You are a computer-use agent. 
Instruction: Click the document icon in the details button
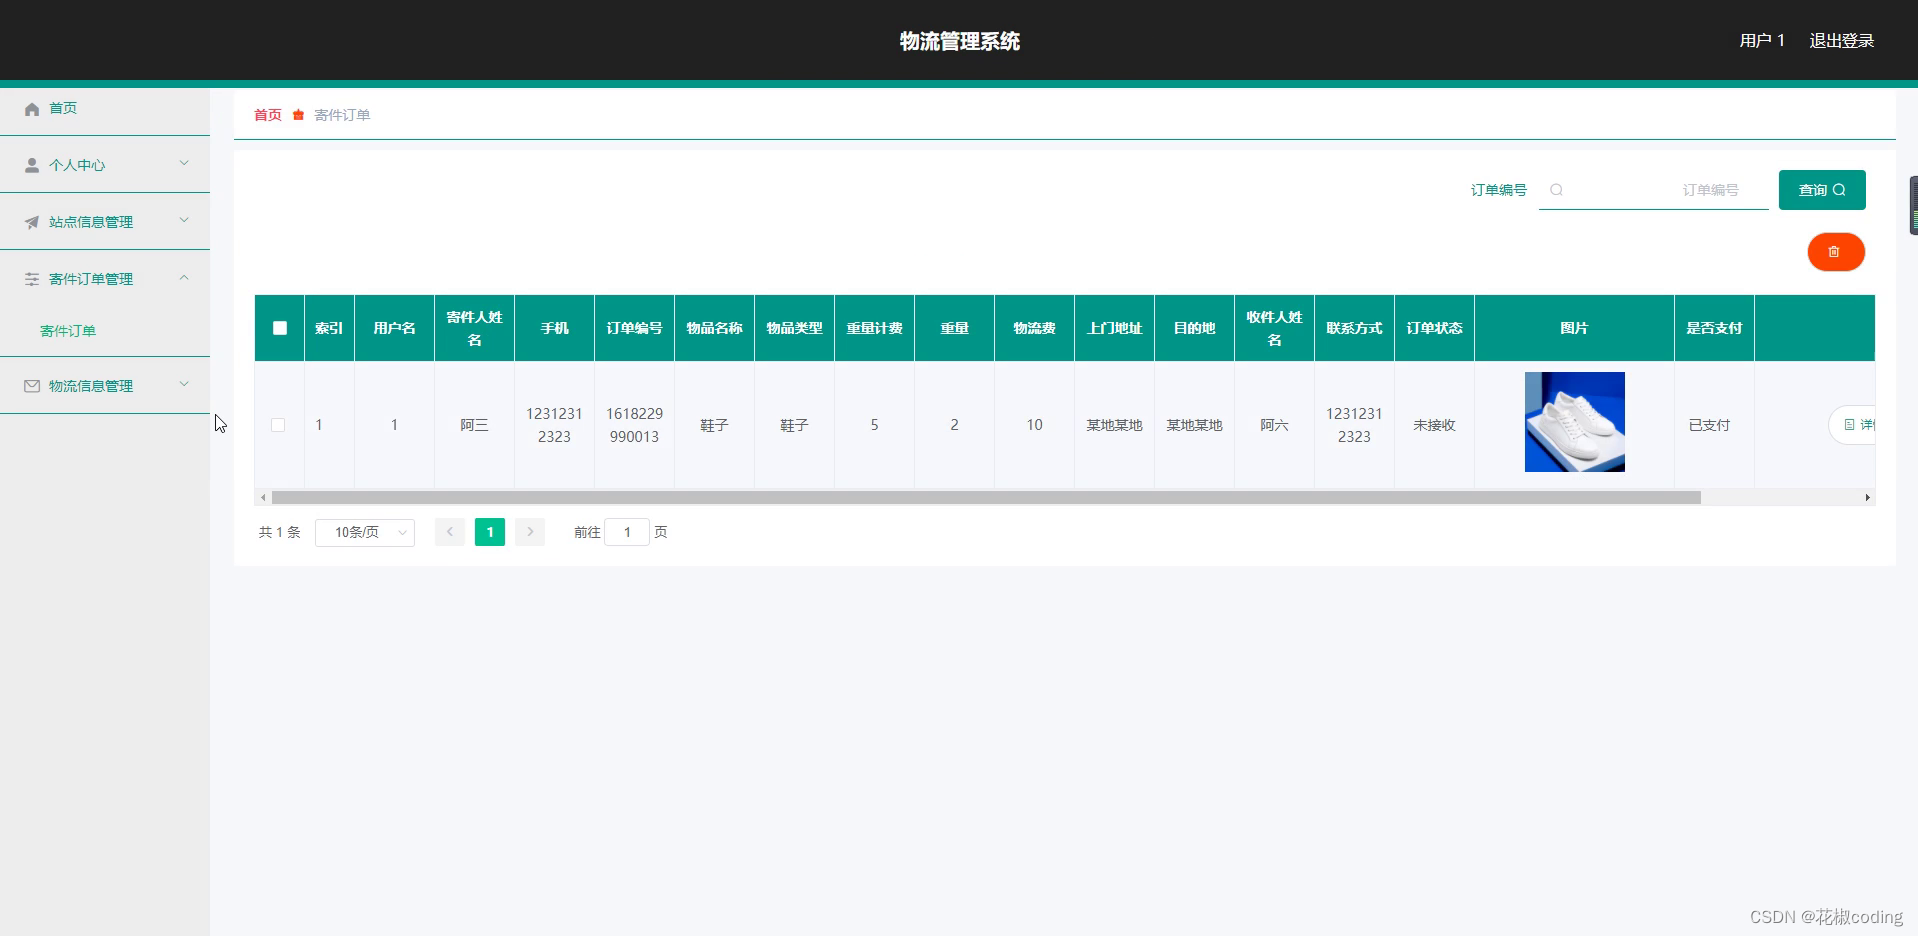click(1849, 425)
